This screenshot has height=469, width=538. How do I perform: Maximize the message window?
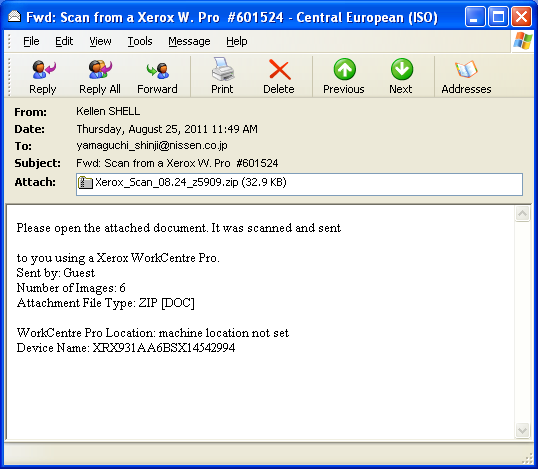click(x=498, y=16)
